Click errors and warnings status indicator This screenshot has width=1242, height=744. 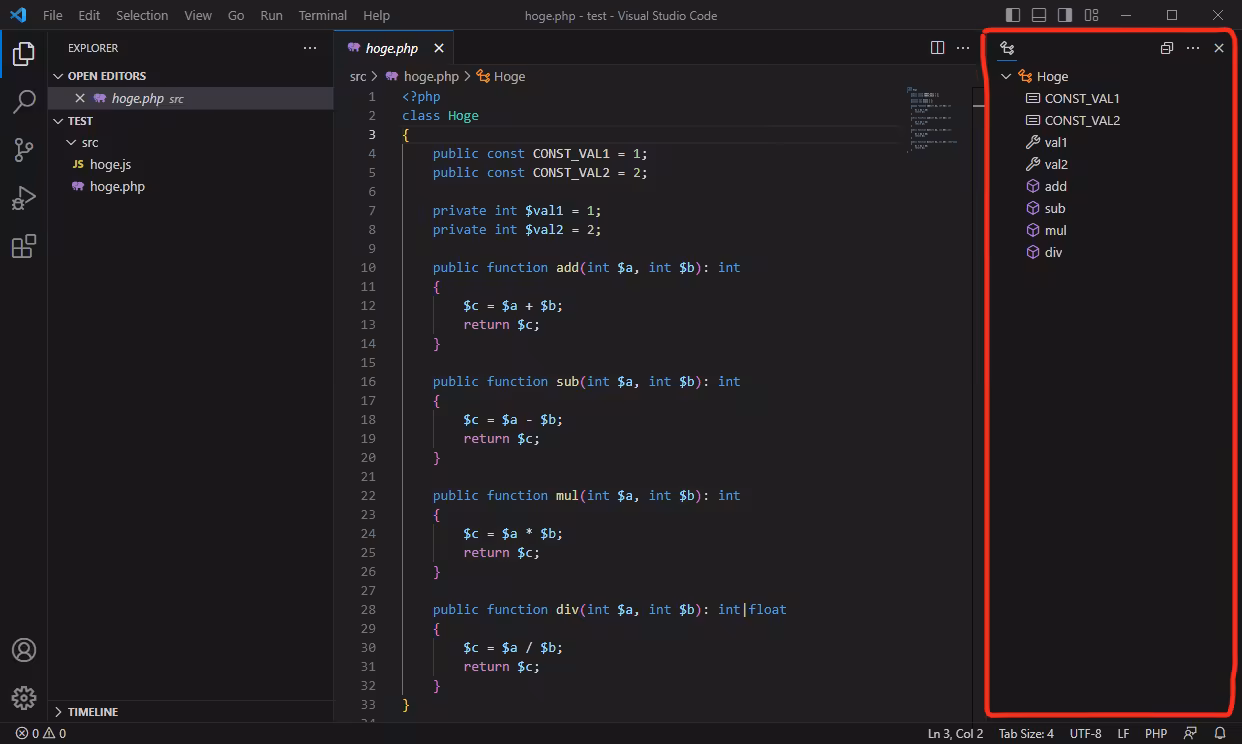click(40, 733)
